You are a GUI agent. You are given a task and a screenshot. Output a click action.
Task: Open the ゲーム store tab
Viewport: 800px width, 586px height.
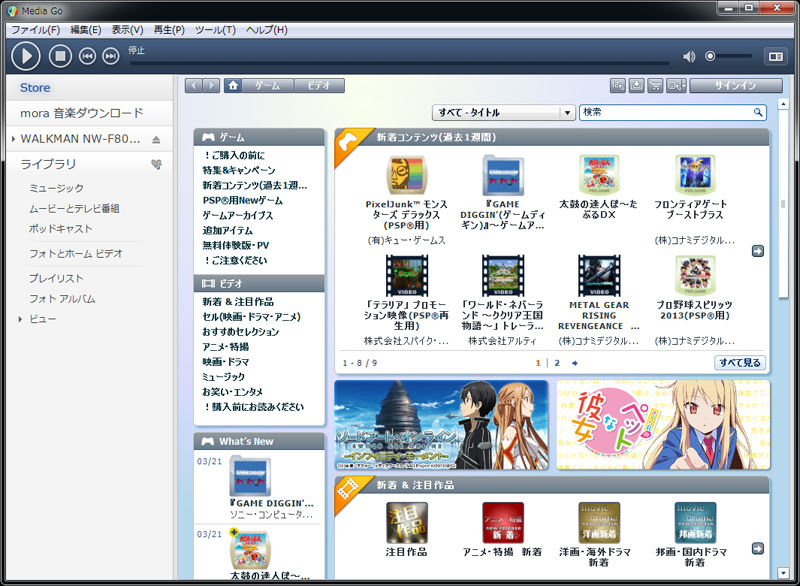tap(268, 85)
